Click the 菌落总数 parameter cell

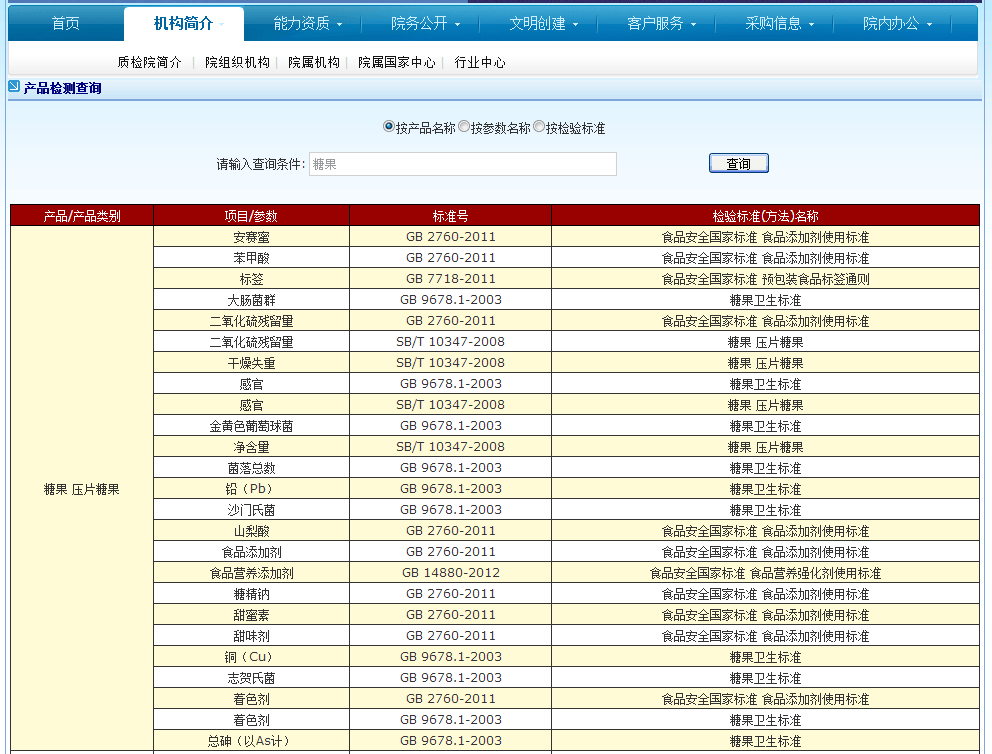coord(251,468)
